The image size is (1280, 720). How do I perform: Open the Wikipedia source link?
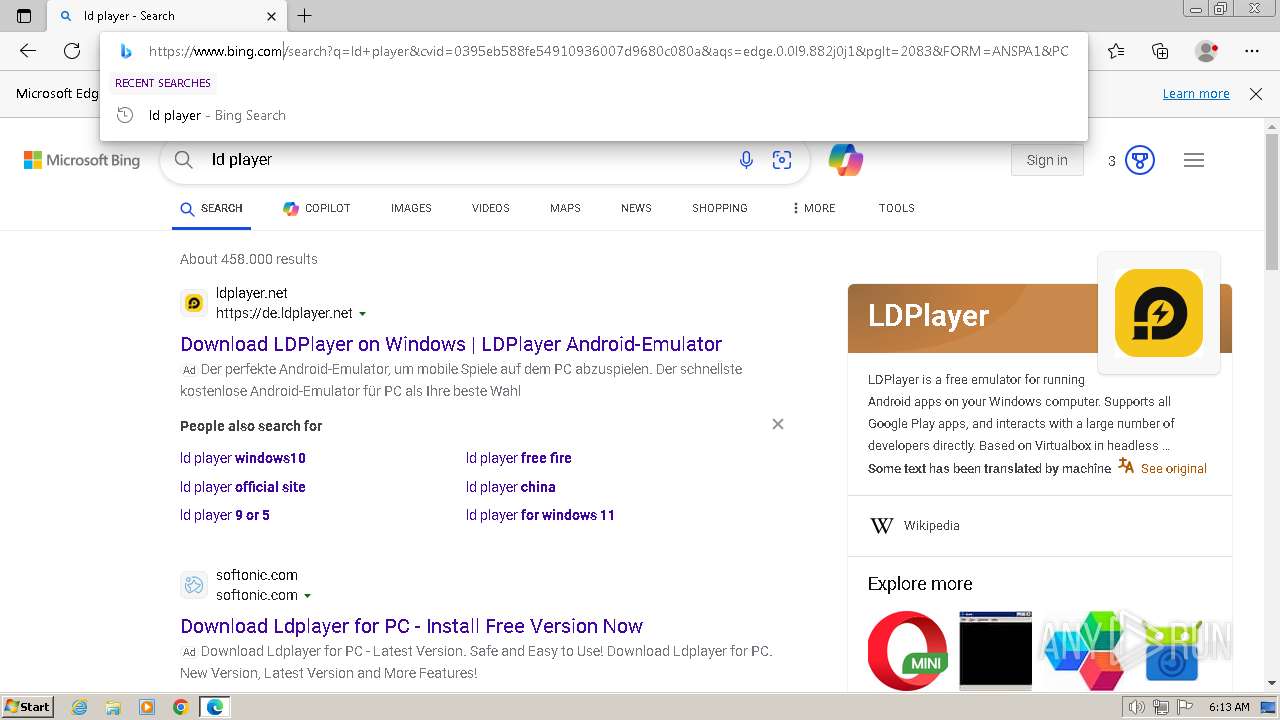click(931, 526)
